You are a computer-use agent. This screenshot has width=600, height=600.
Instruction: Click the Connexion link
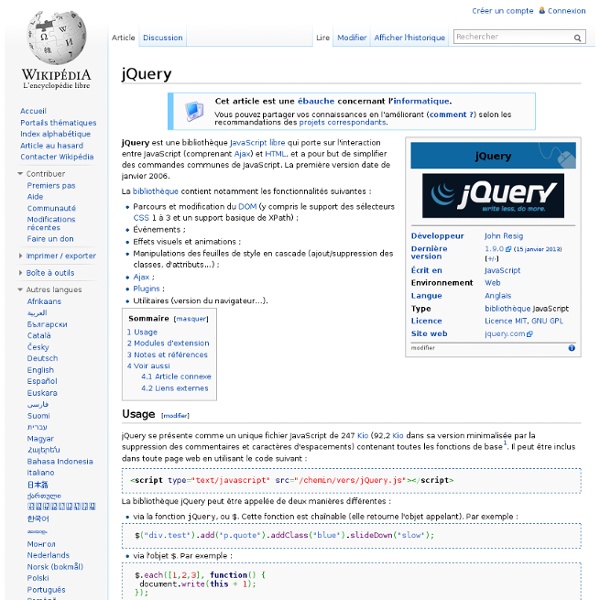566,11
